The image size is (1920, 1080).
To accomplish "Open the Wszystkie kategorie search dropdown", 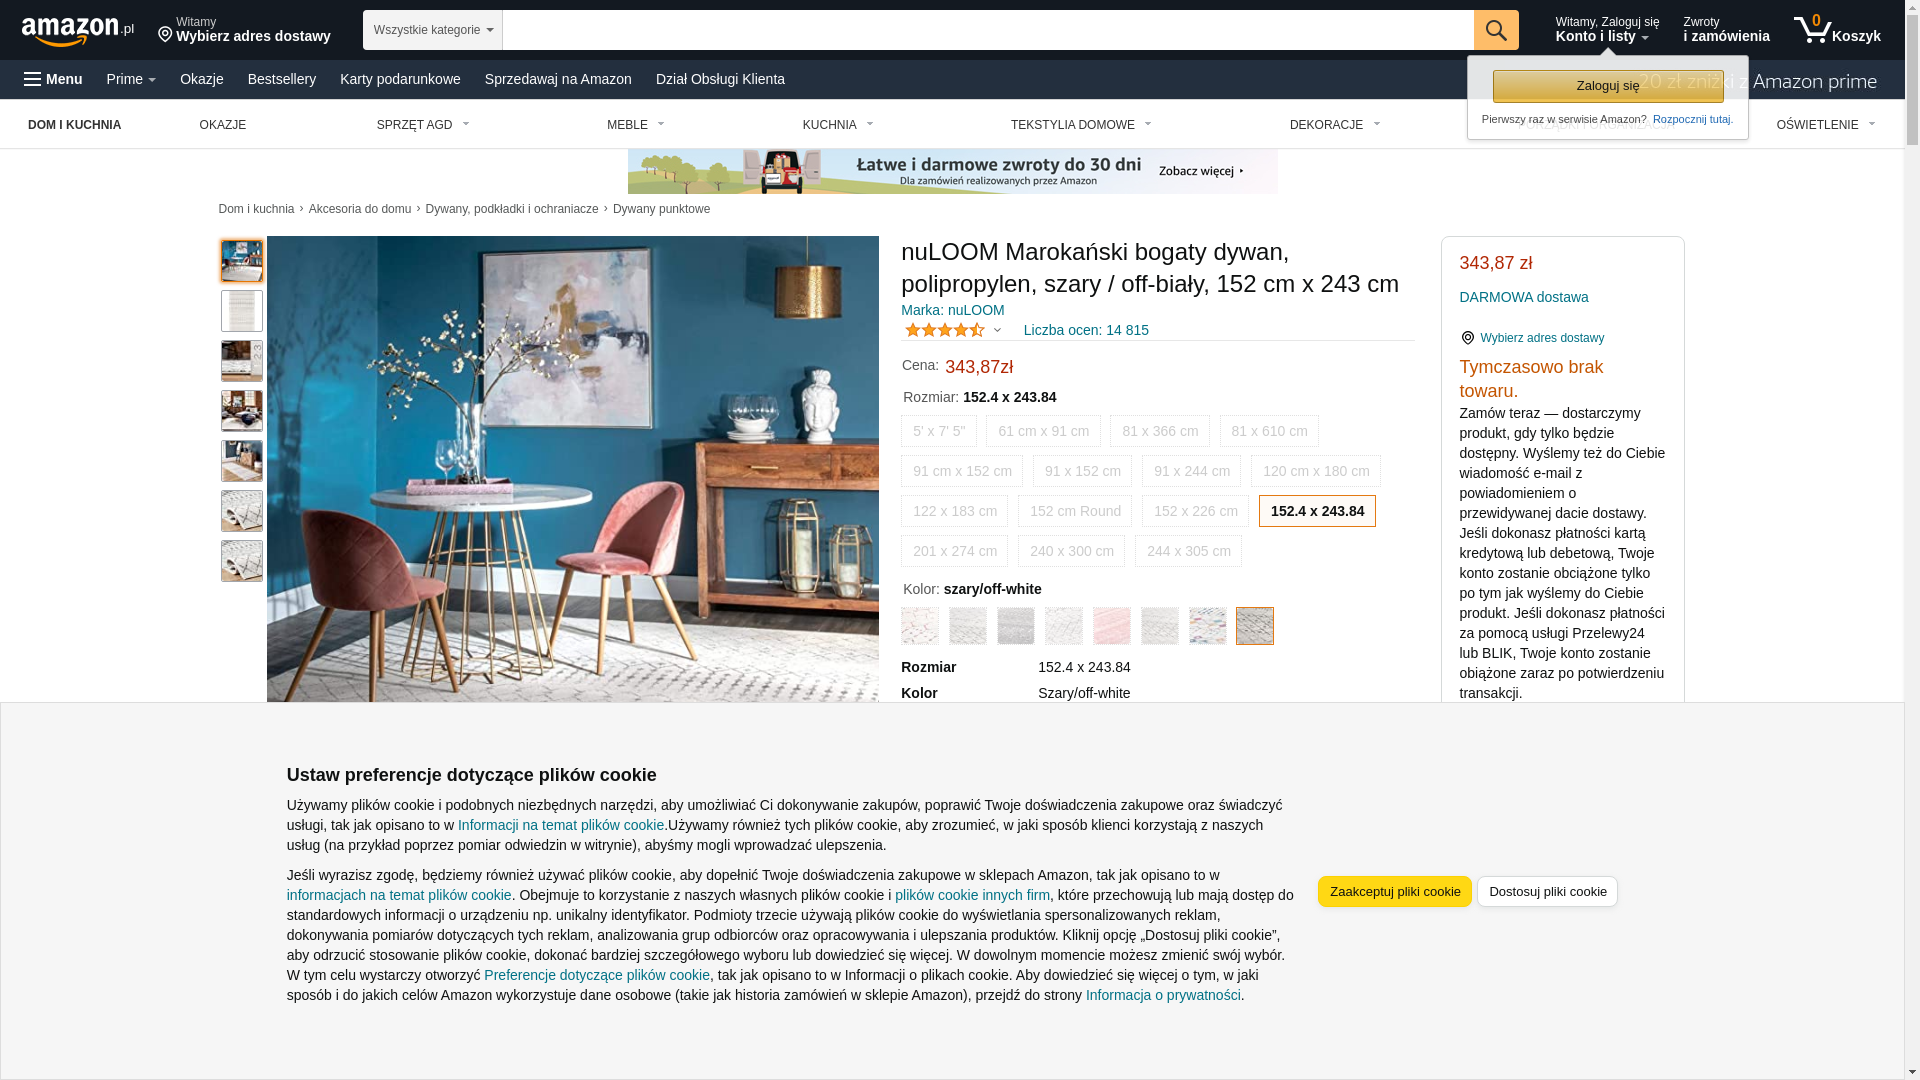I will click(x=433, y=30).
